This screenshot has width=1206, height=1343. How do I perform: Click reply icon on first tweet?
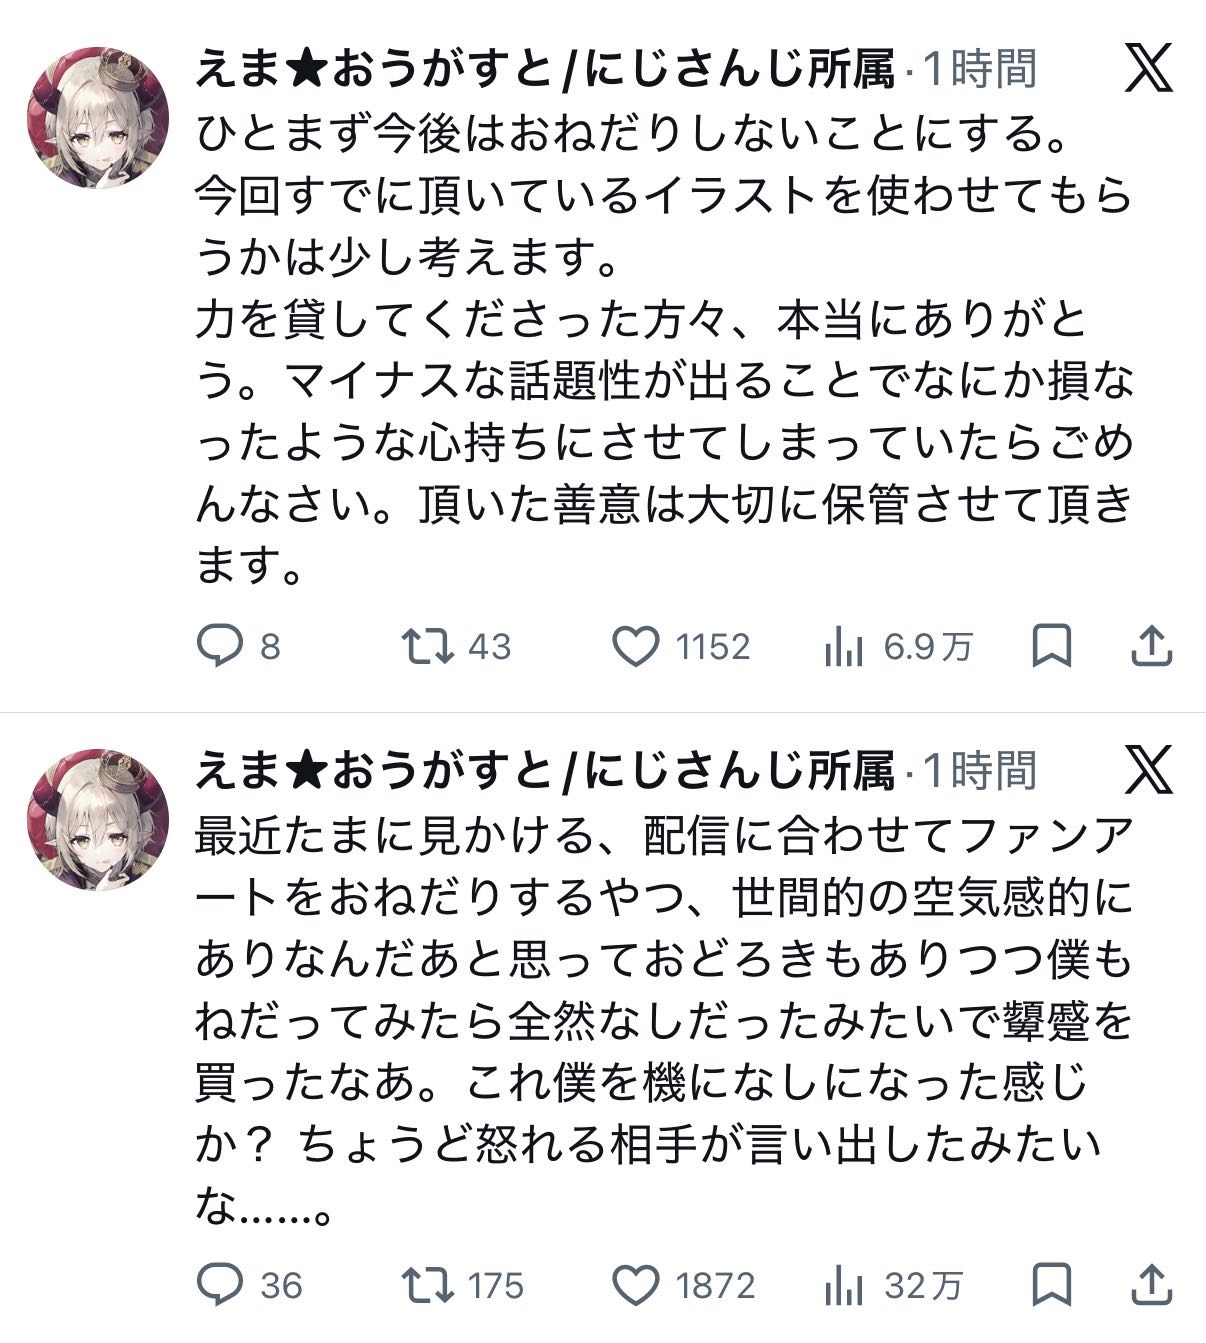tap(219, 646)
